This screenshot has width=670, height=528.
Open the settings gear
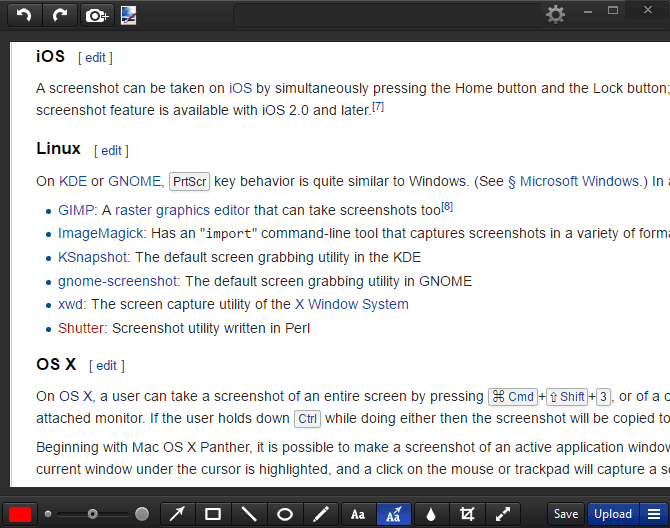[x=555, y=15]
